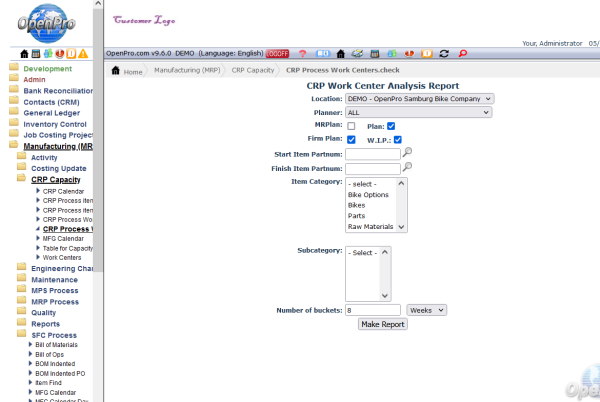The width and height of the screenshot is (600, 402).
Task: Toggle the MRPlan checkbox
Action: [x=351, y=126]
